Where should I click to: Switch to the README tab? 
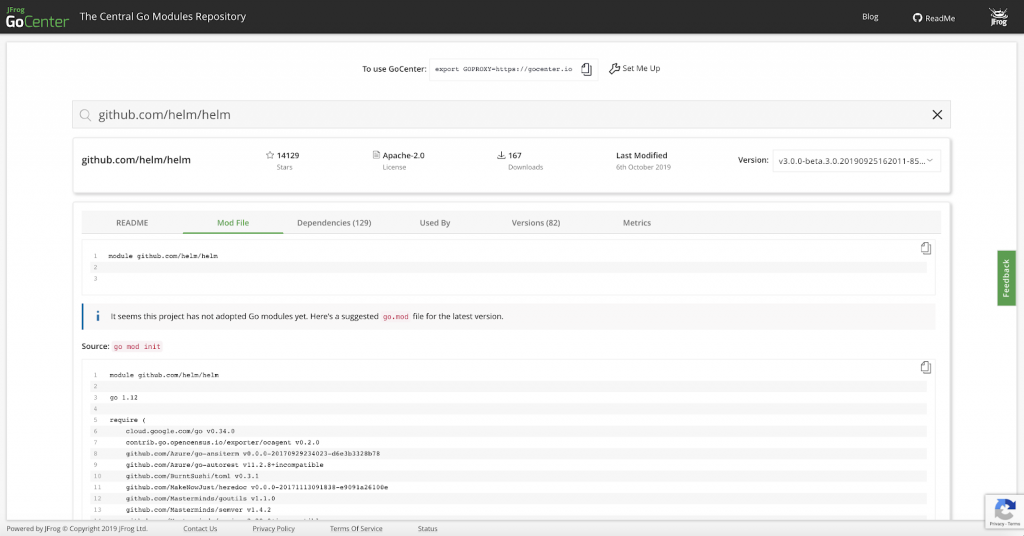coord(132,223)
